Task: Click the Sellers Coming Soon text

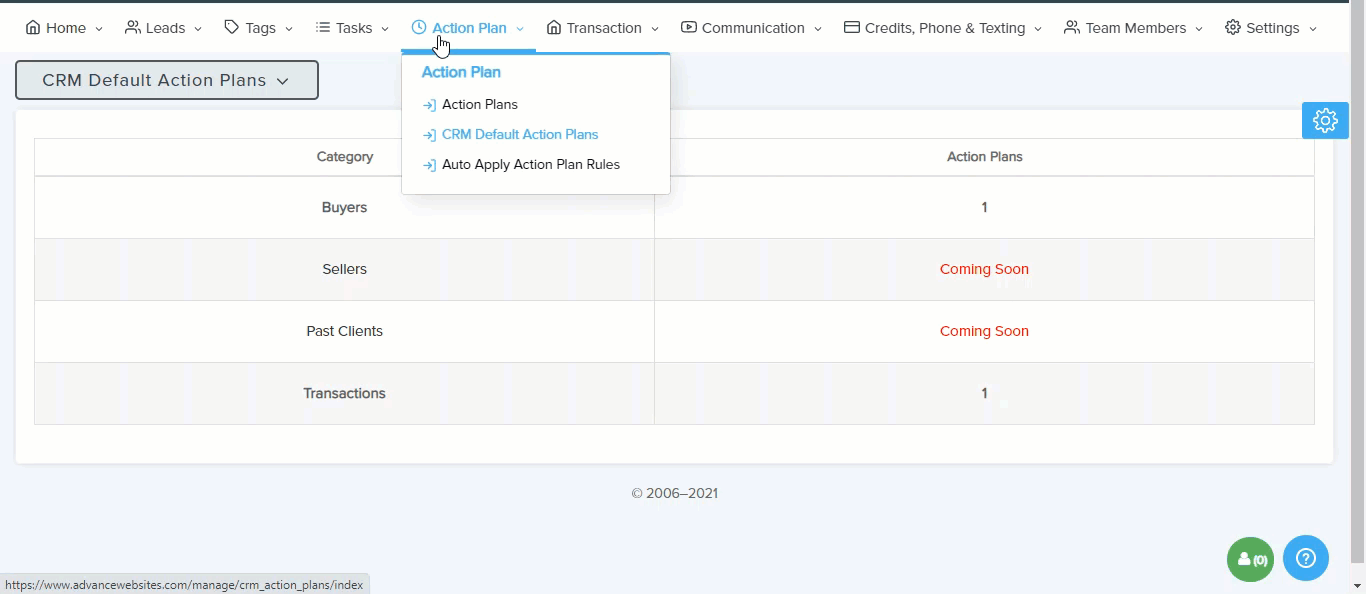Action: (x=984, y=269)
